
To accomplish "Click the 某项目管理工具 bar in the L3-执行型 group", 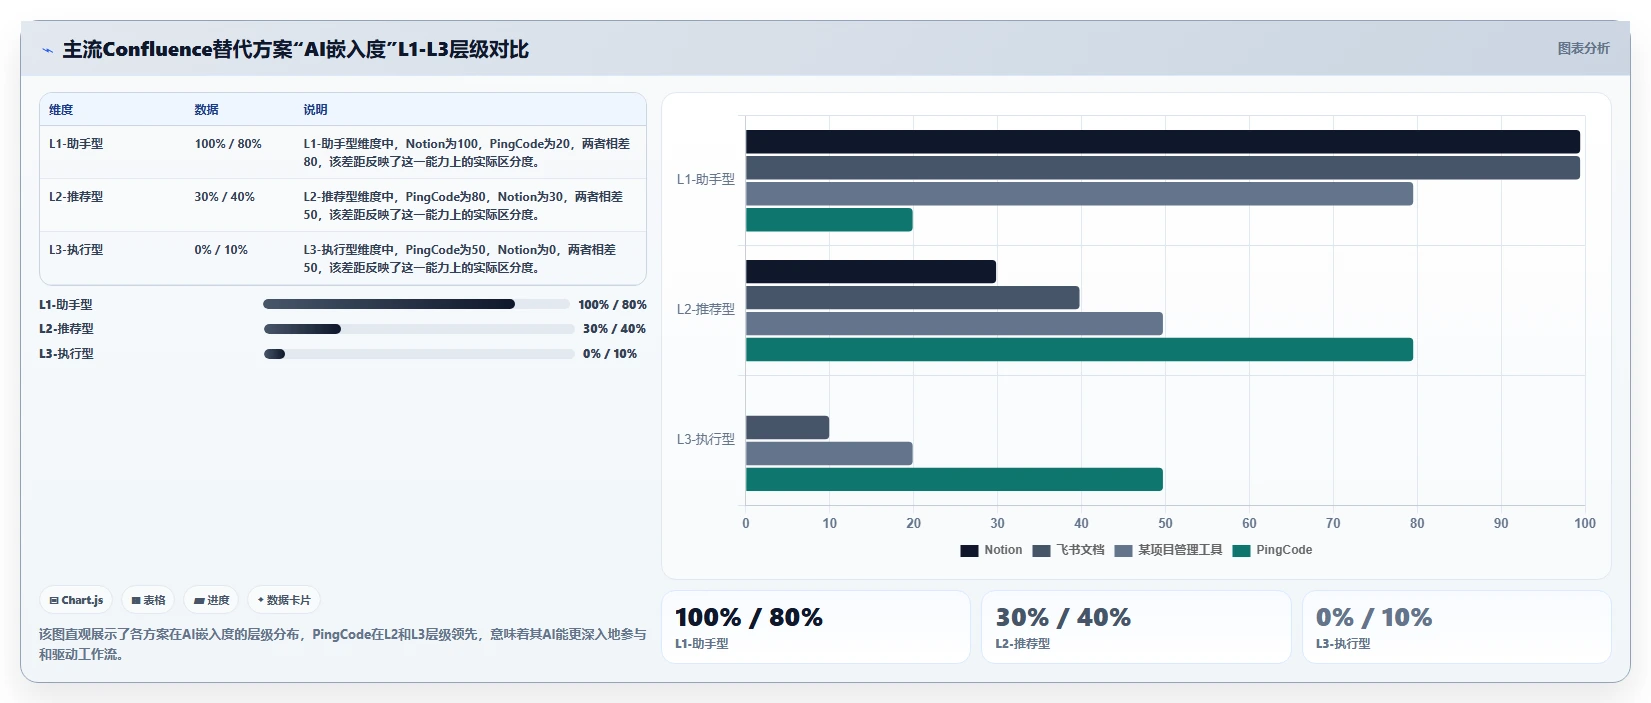I will coord(829,454).
